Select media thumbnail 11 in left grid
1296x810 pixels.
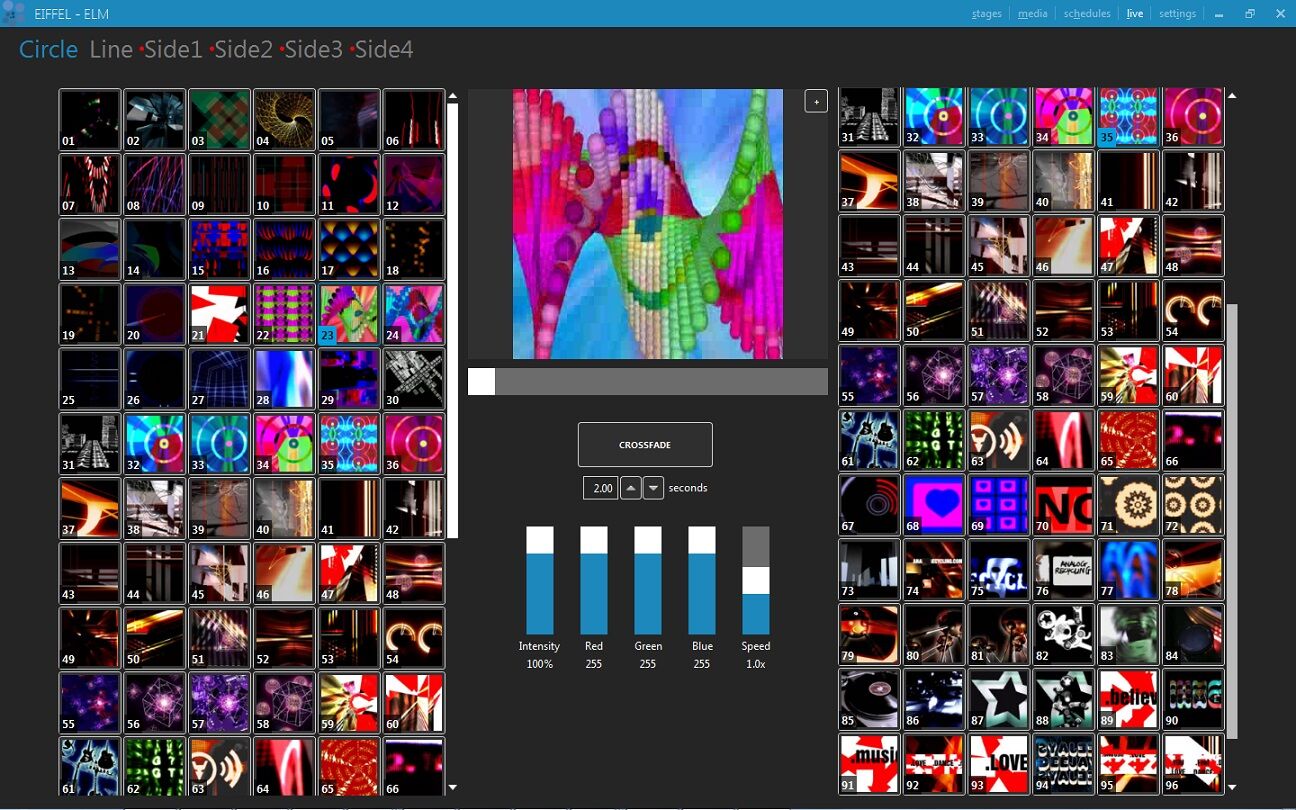[x=349, y=185]
